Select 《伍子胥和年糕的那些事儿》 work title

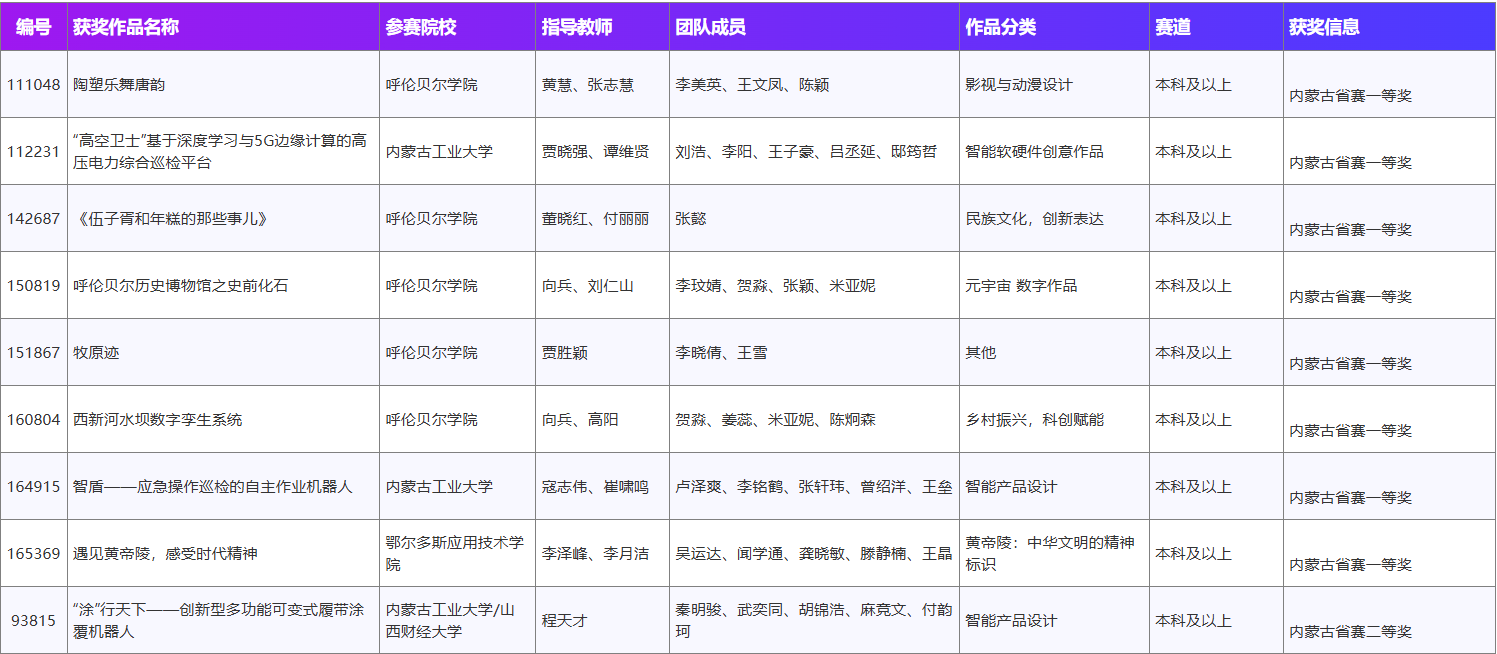click(x=171, y=219)
